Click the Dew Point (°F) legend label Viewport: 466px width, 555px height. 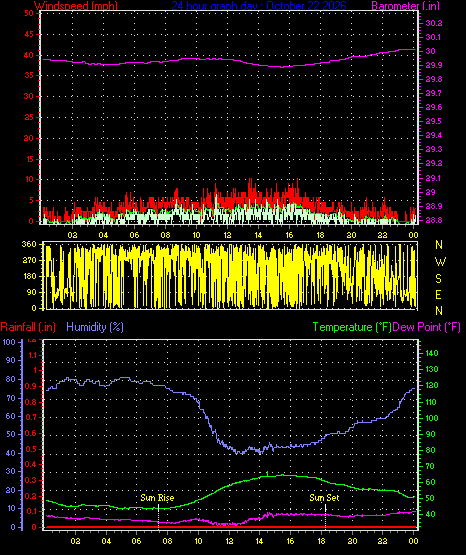point(427,327)
